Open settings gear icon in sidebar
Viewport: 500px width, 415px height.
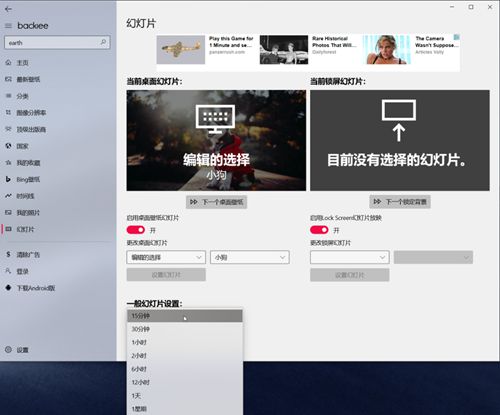pos(8,349)
